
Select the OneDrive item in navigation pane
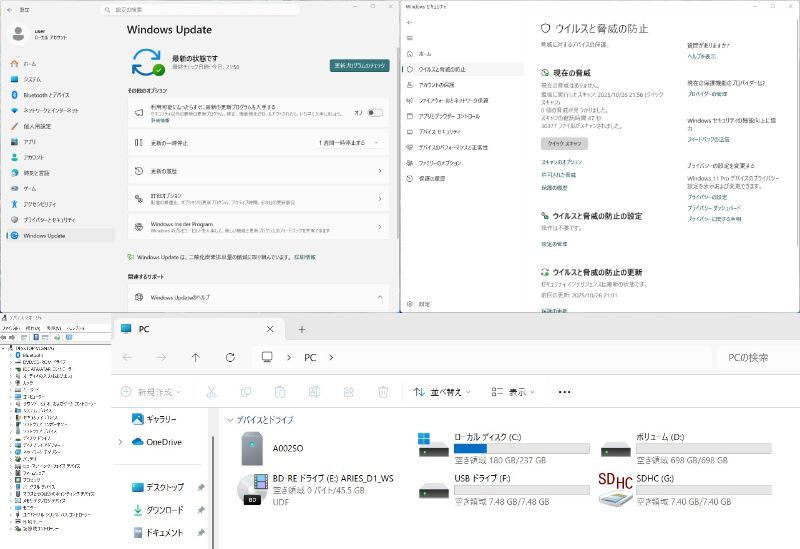163,441
